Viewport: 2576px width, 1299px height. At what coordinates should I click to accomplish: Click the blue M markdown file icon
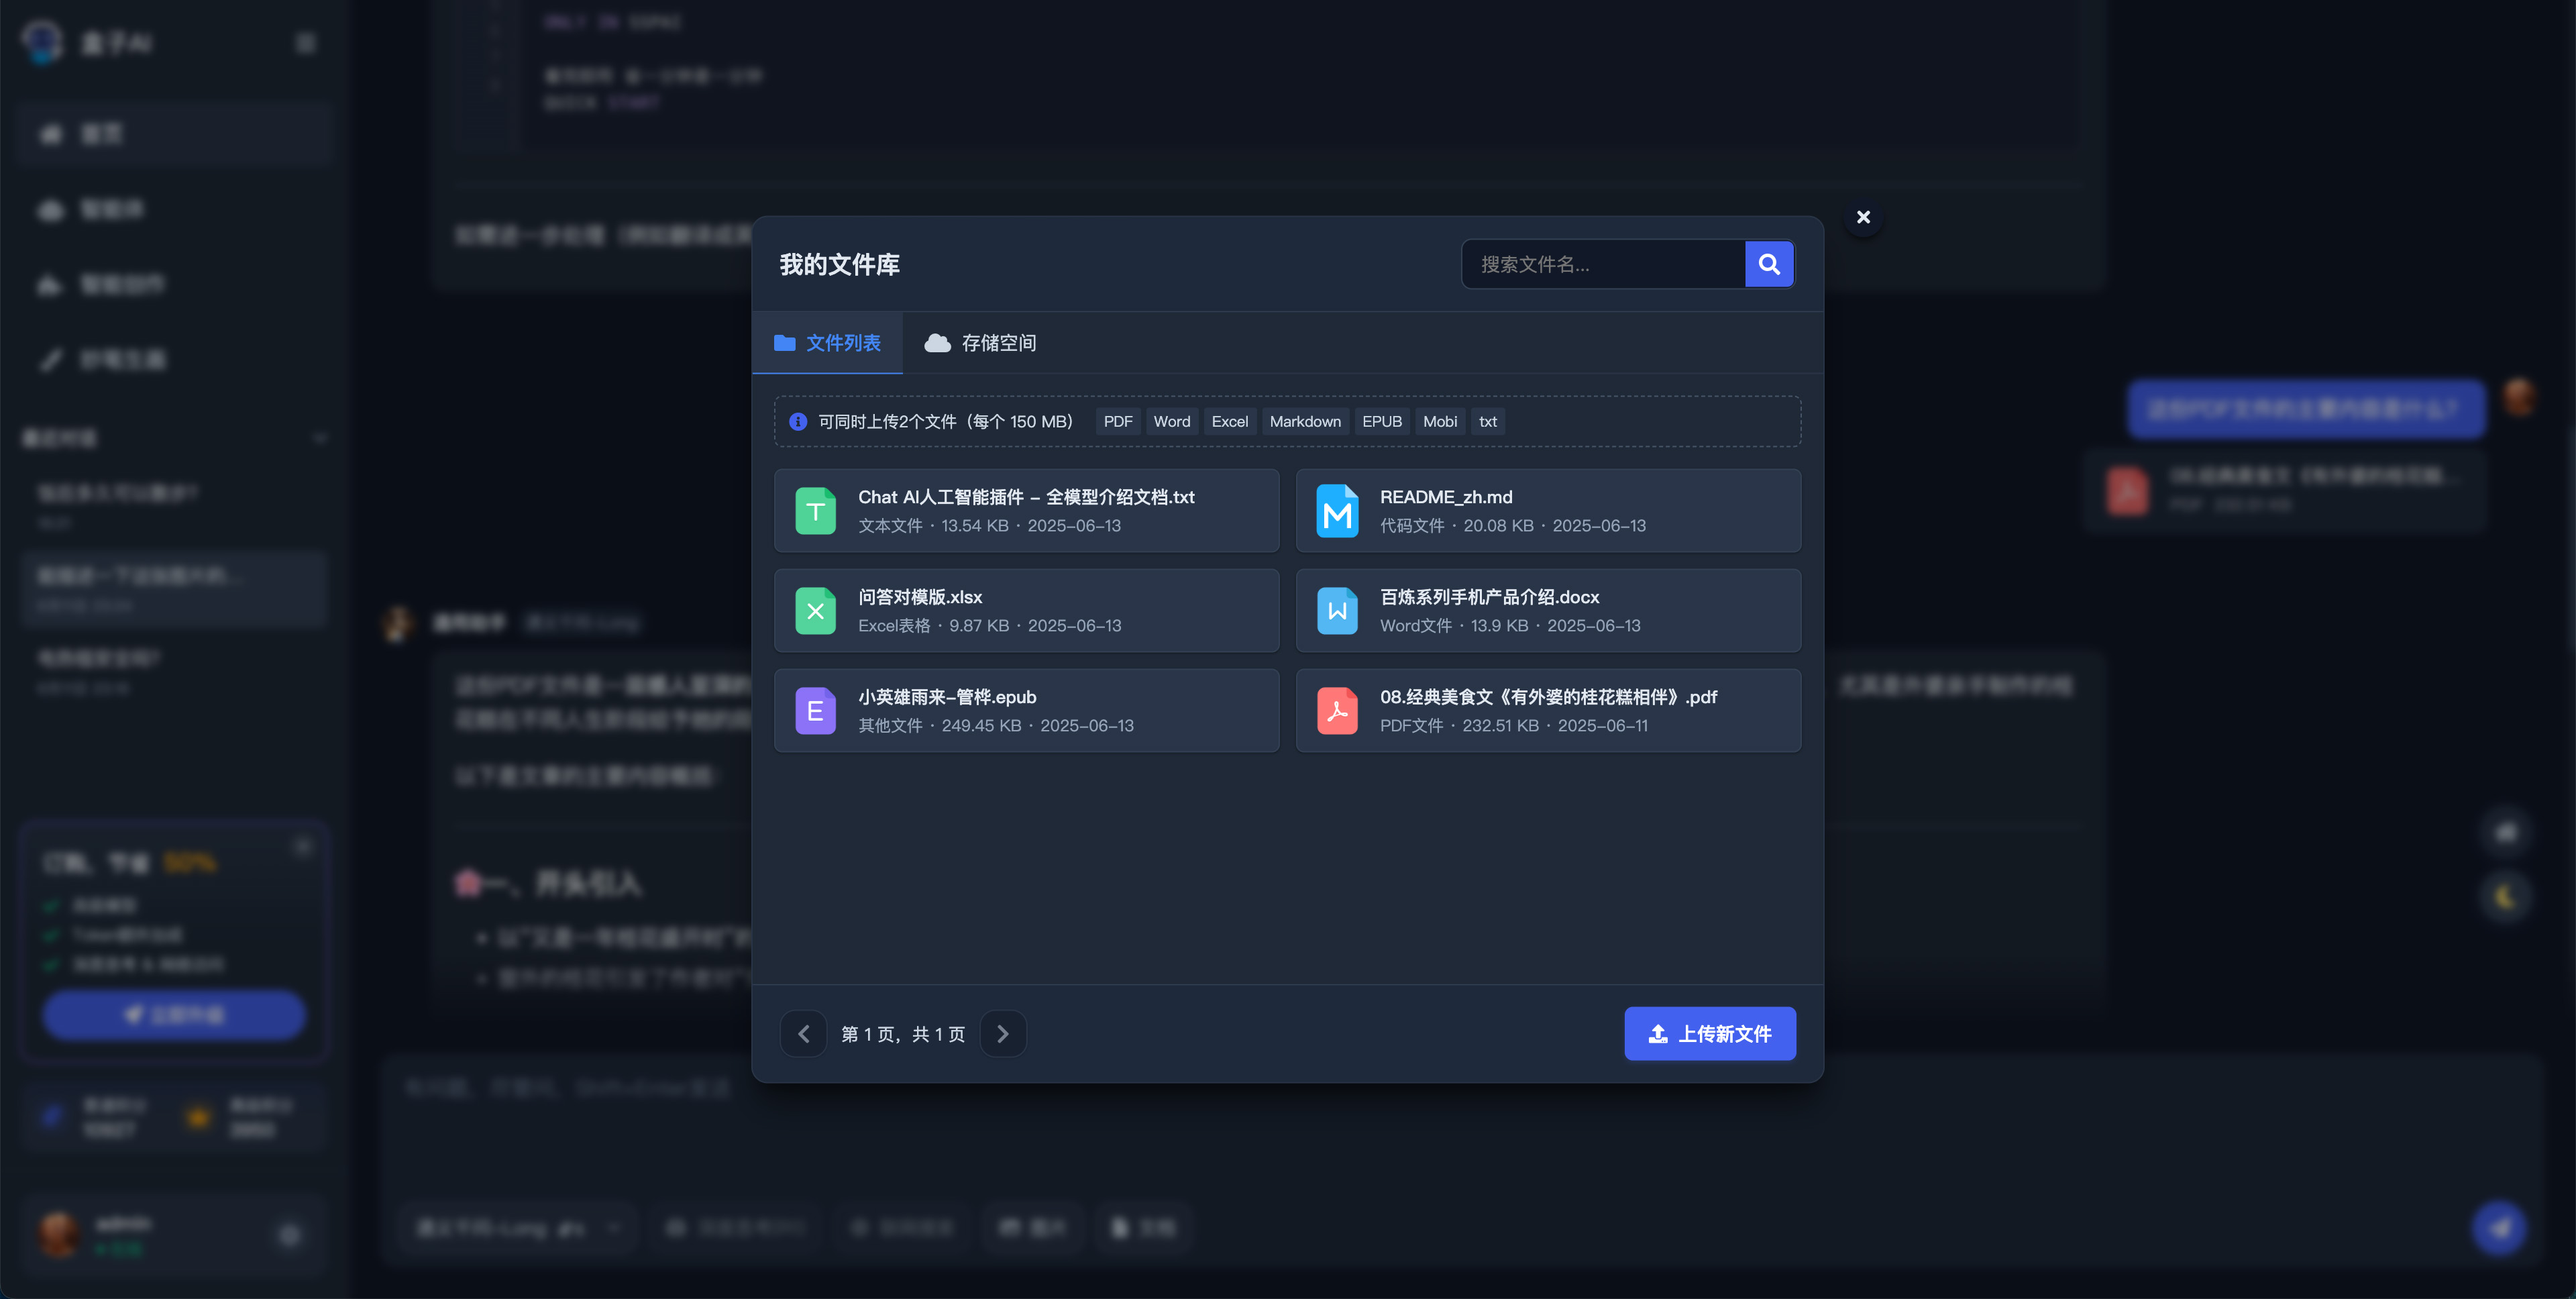point(1337,511)
